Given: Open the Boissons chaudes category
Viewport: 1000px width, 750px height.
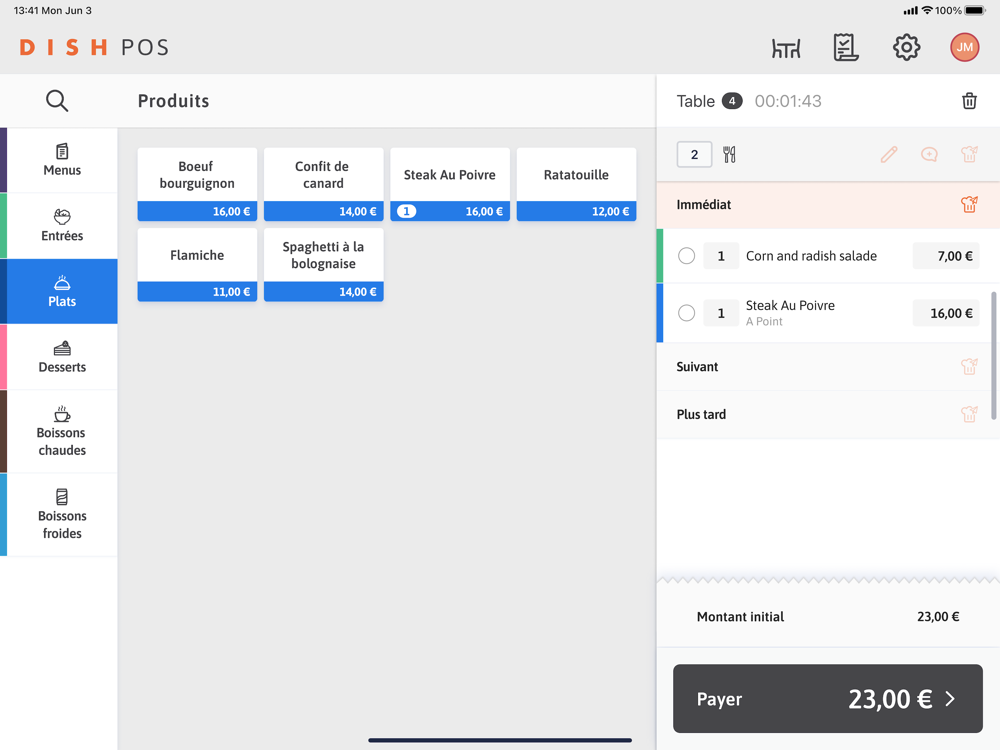Looking at the screenshot, I should tap(62, 431).
